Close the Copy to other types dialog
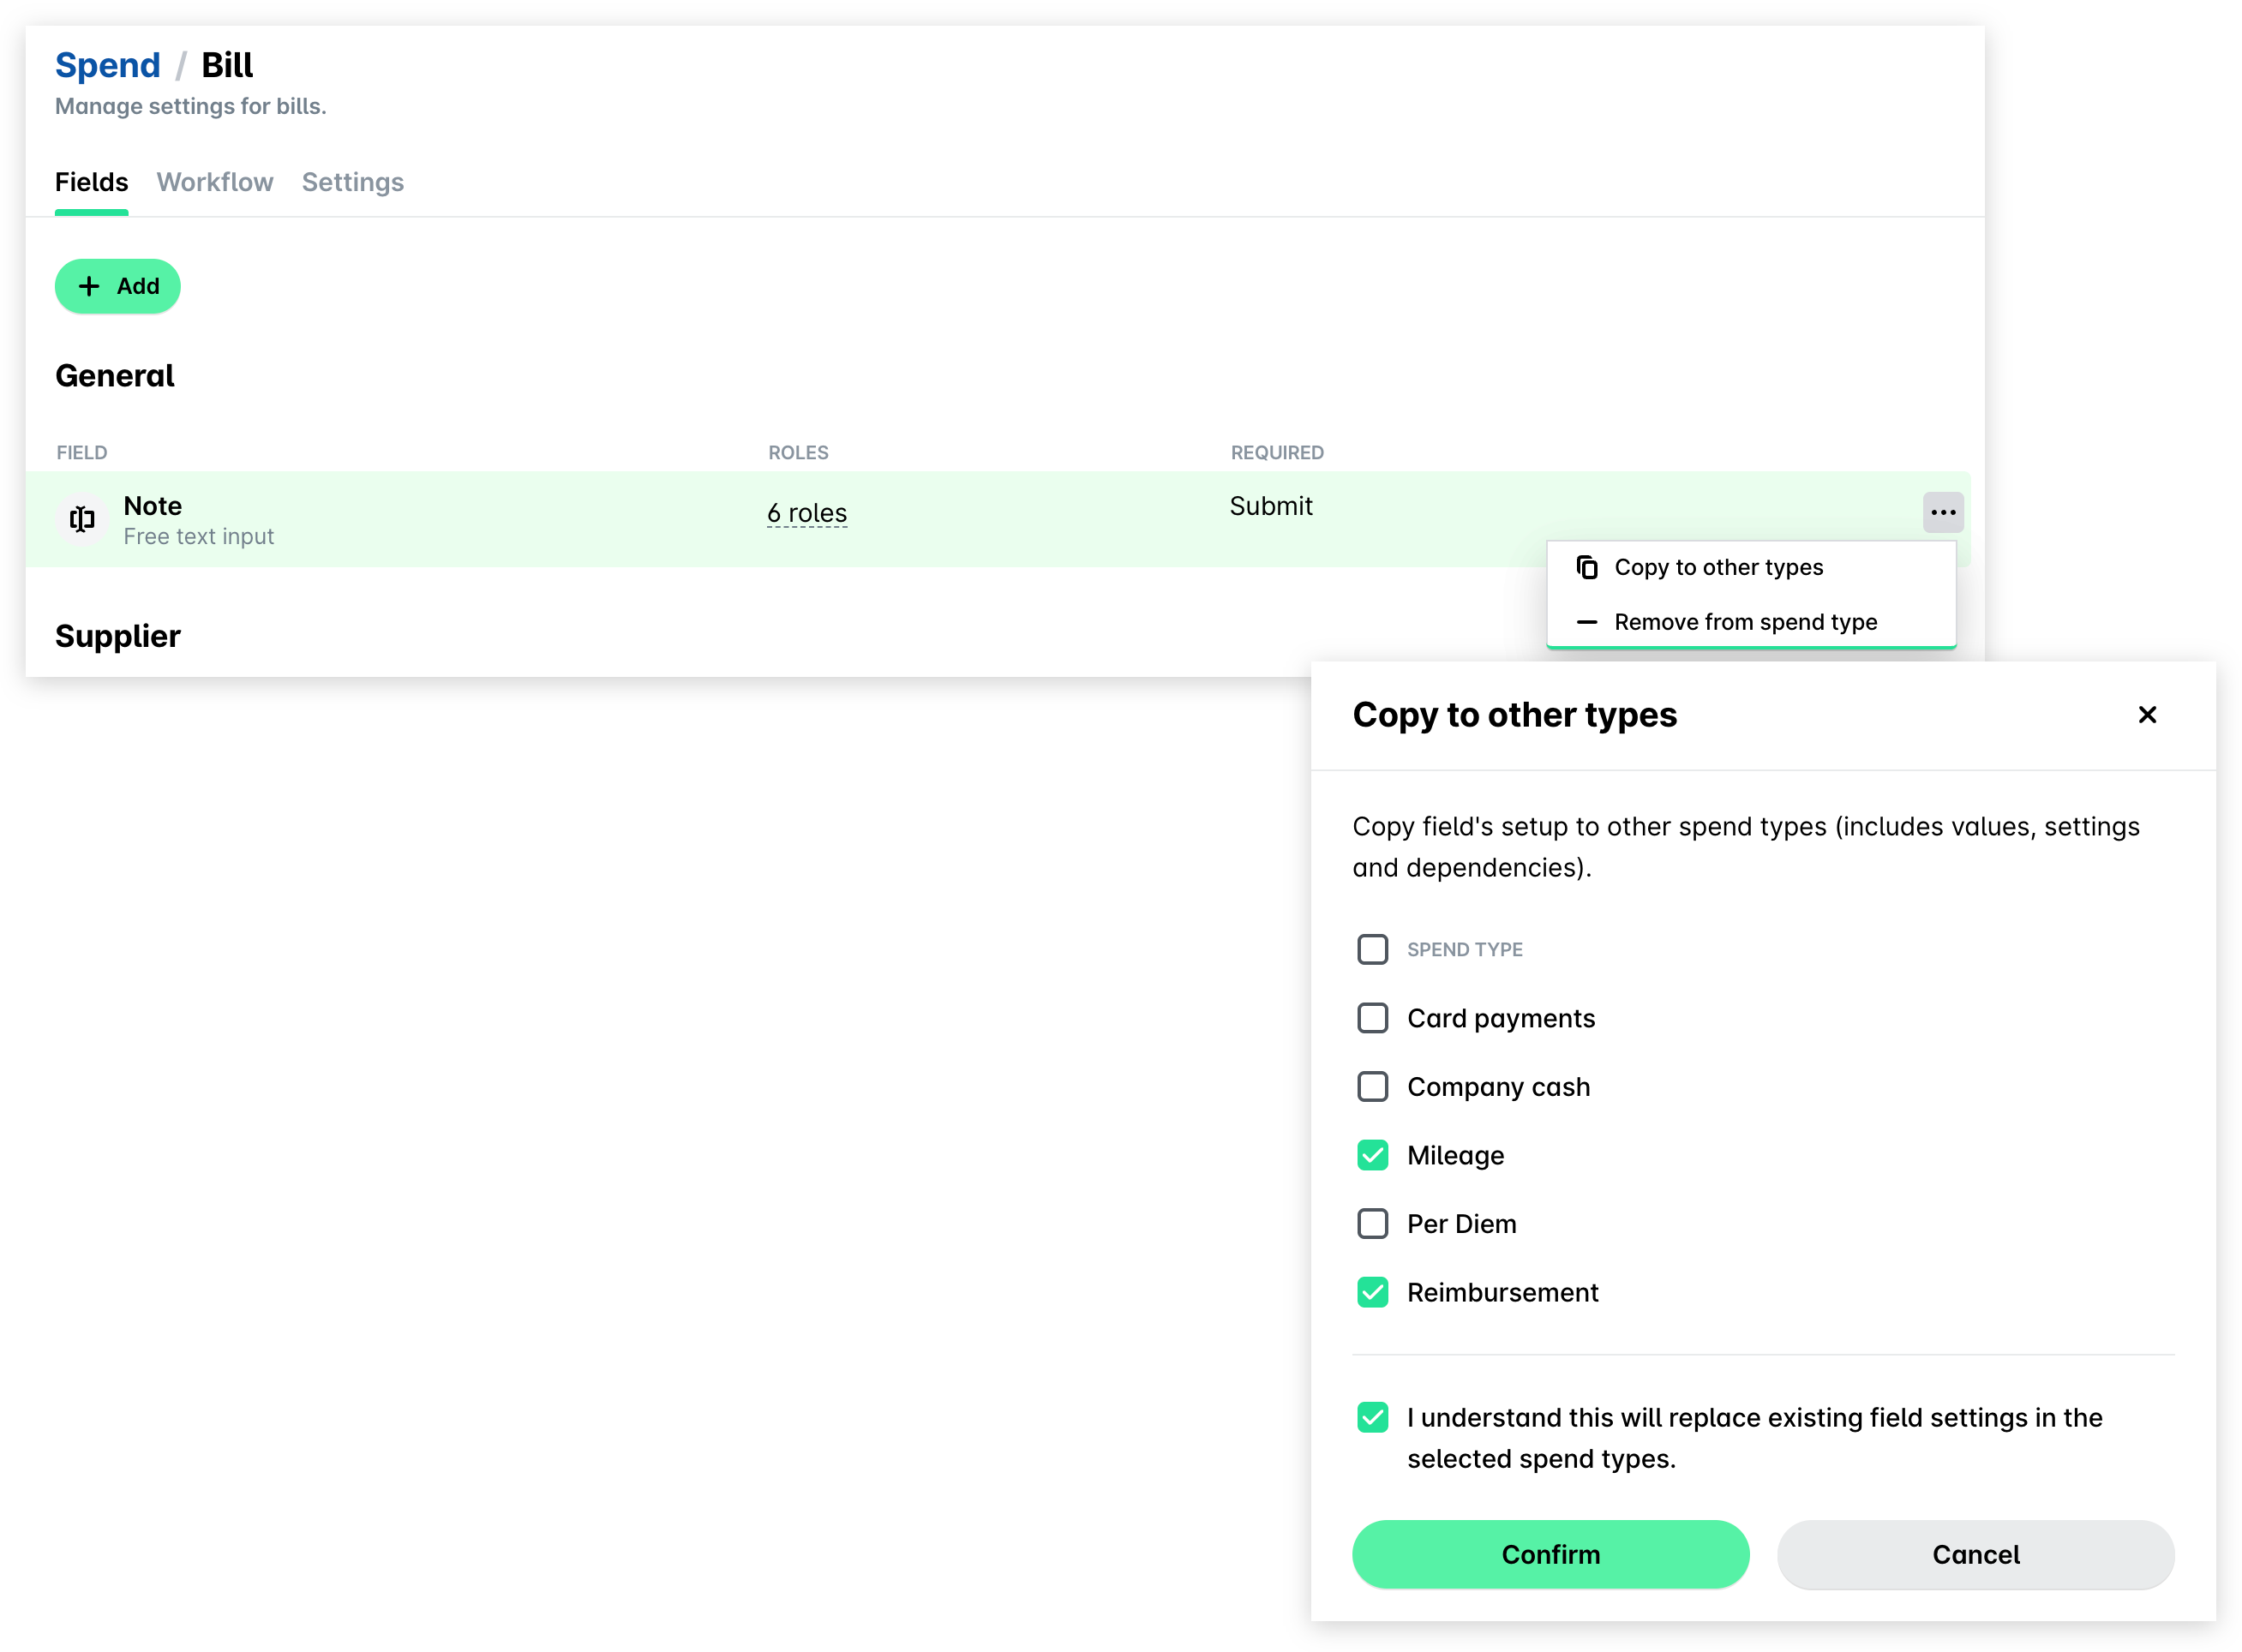Screen dimensions: 2242x1652 pos(2146,715)
